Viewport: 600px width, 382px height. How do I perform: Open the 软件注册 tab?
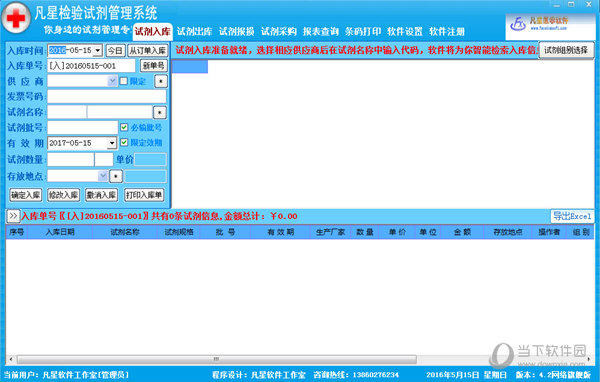pyautogui.click(x=447, y=31)
